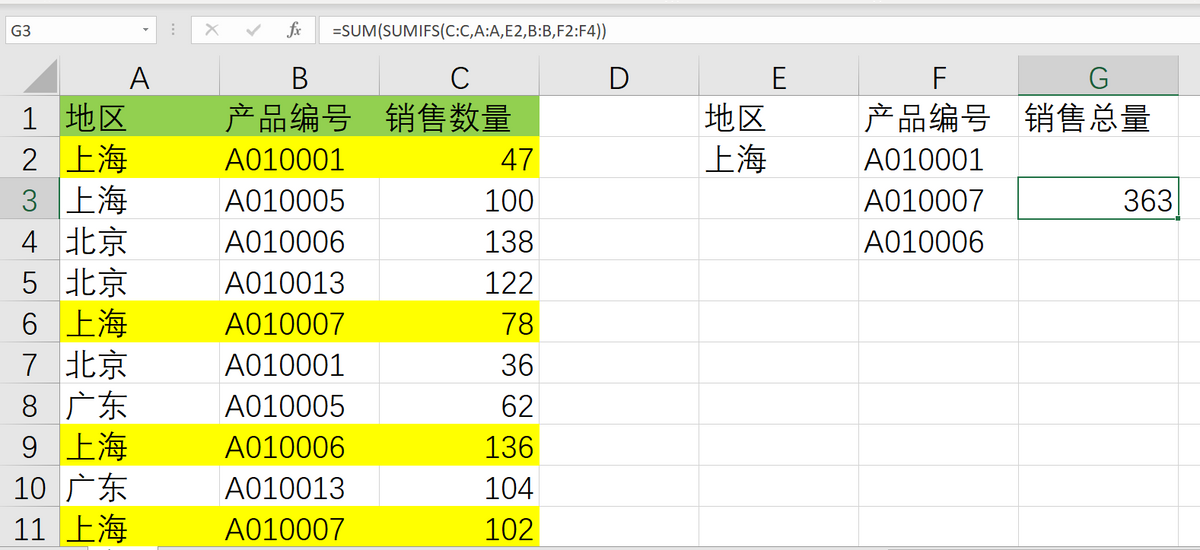The image size is (1200, 550).
Task: Click the Insert Function fx icon
Action: coord(294,30)
